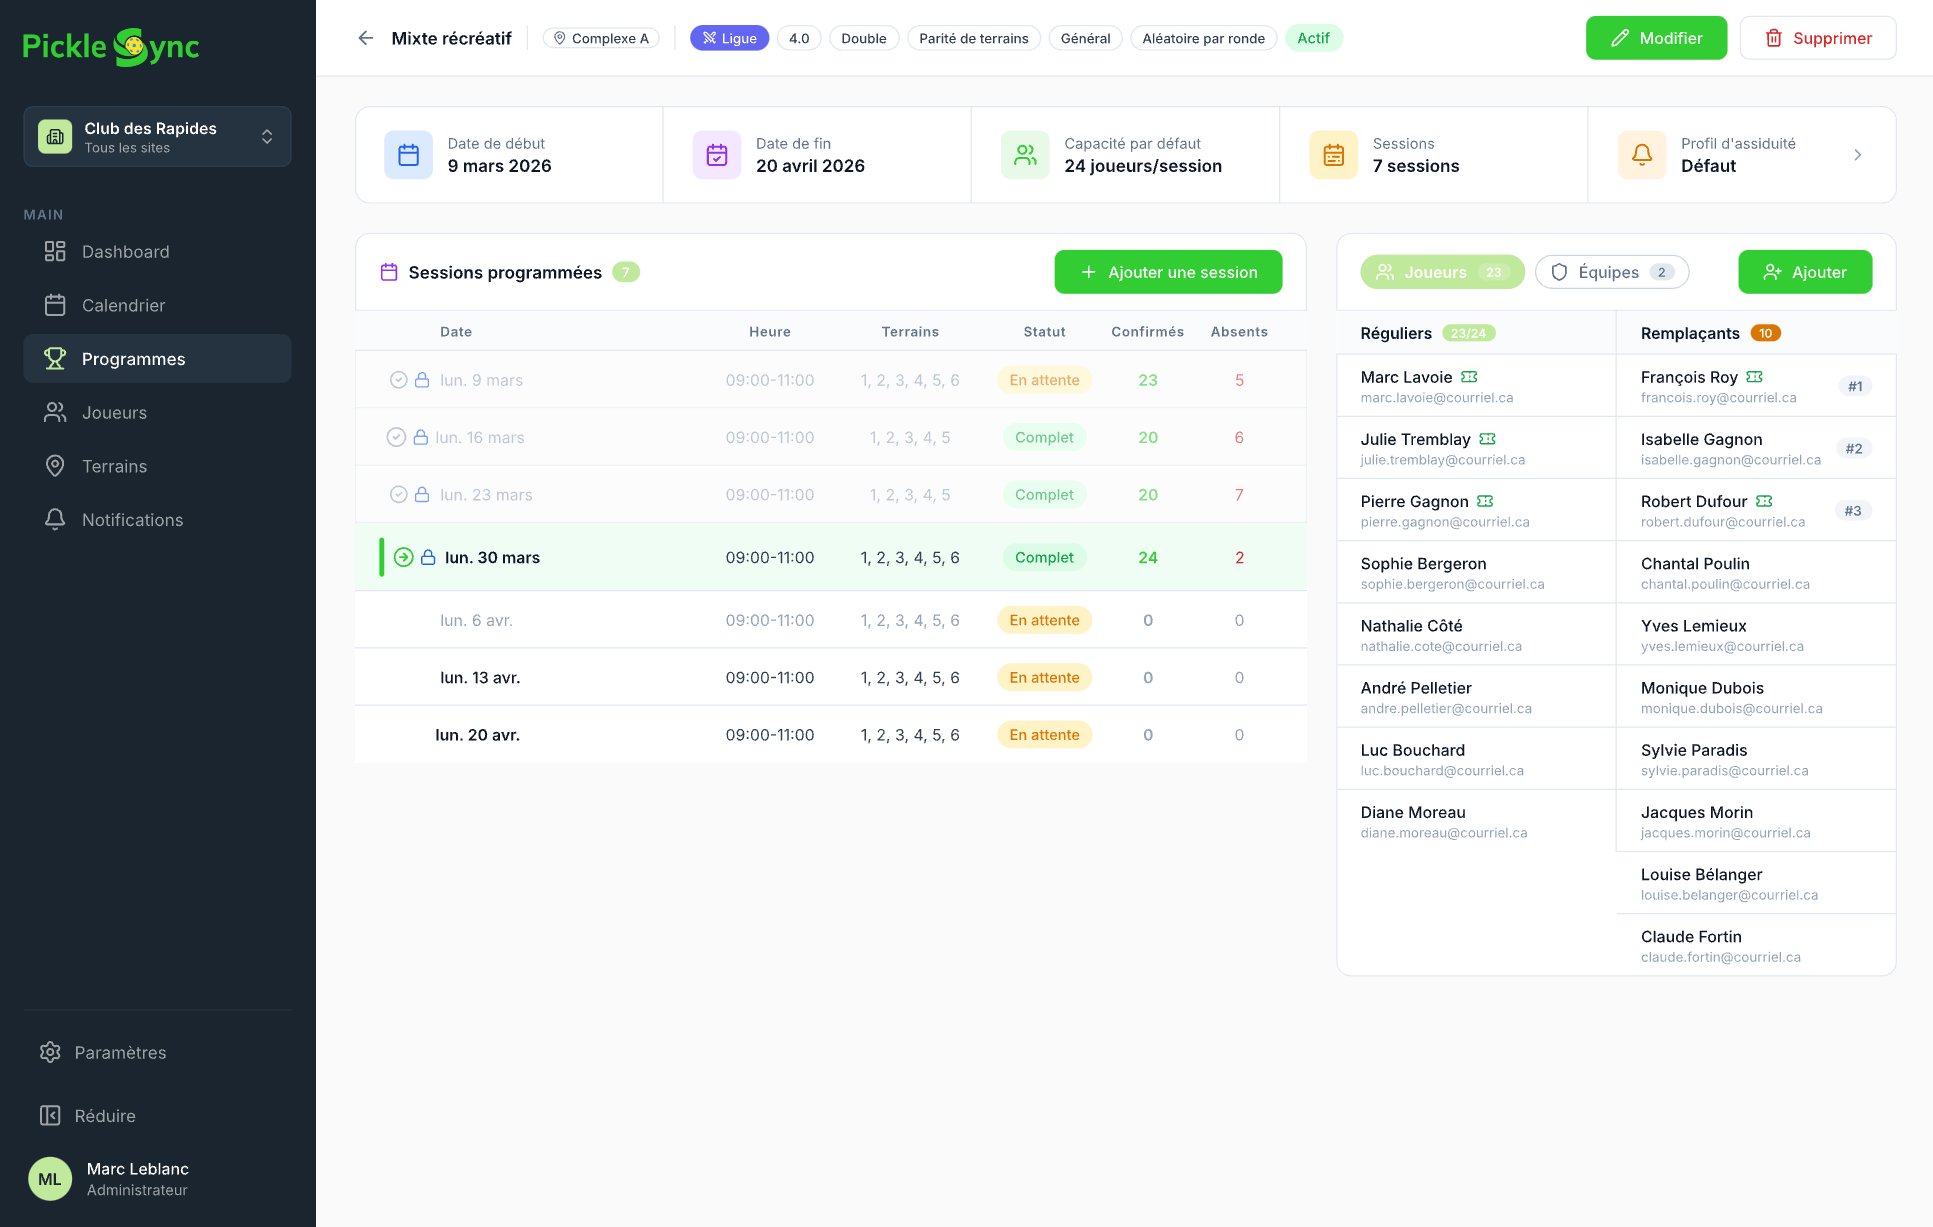Toggle the completion check on lun. 9 mars

[x=398, y=379]
